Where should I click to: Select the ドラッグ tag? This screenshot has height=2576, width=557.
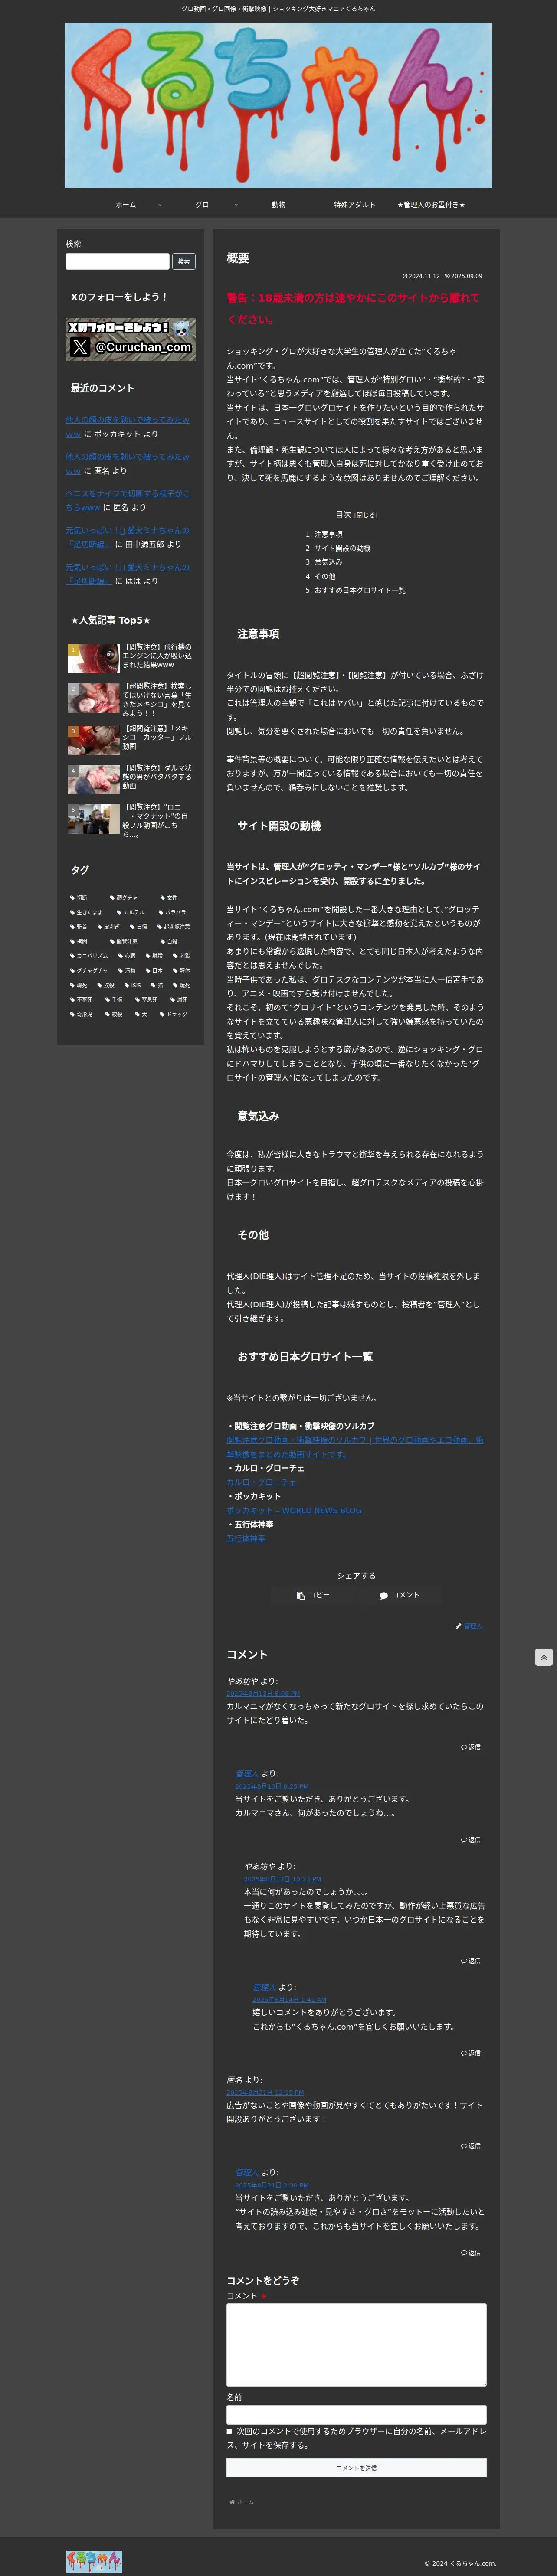pyautogui.click(x=174, y=1014)
